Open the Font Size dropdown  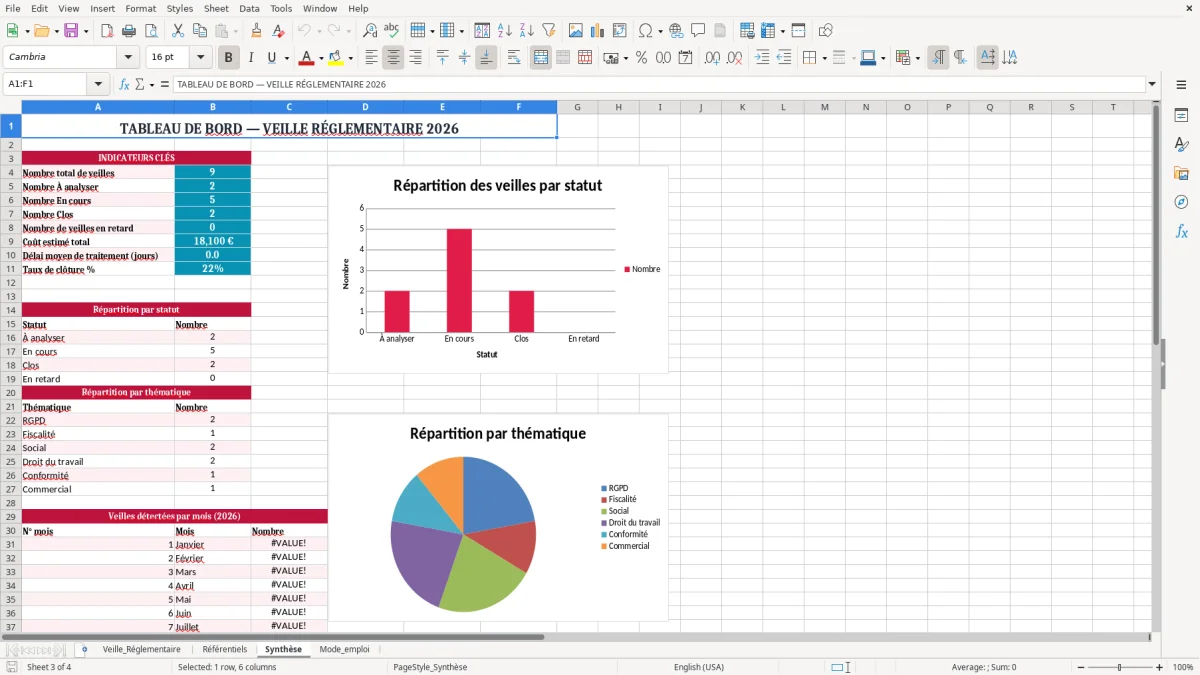[x=201, y=57]
